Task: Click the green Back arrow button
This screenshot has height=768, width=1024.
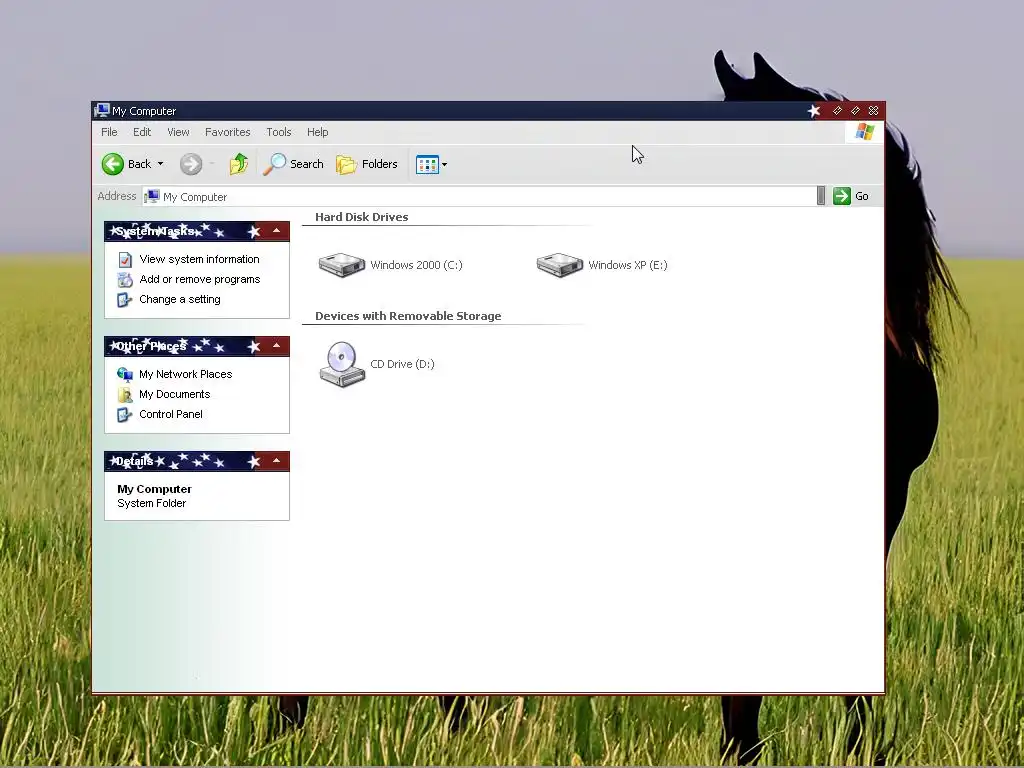Action: pyautogui.click(x=112, y=164)
